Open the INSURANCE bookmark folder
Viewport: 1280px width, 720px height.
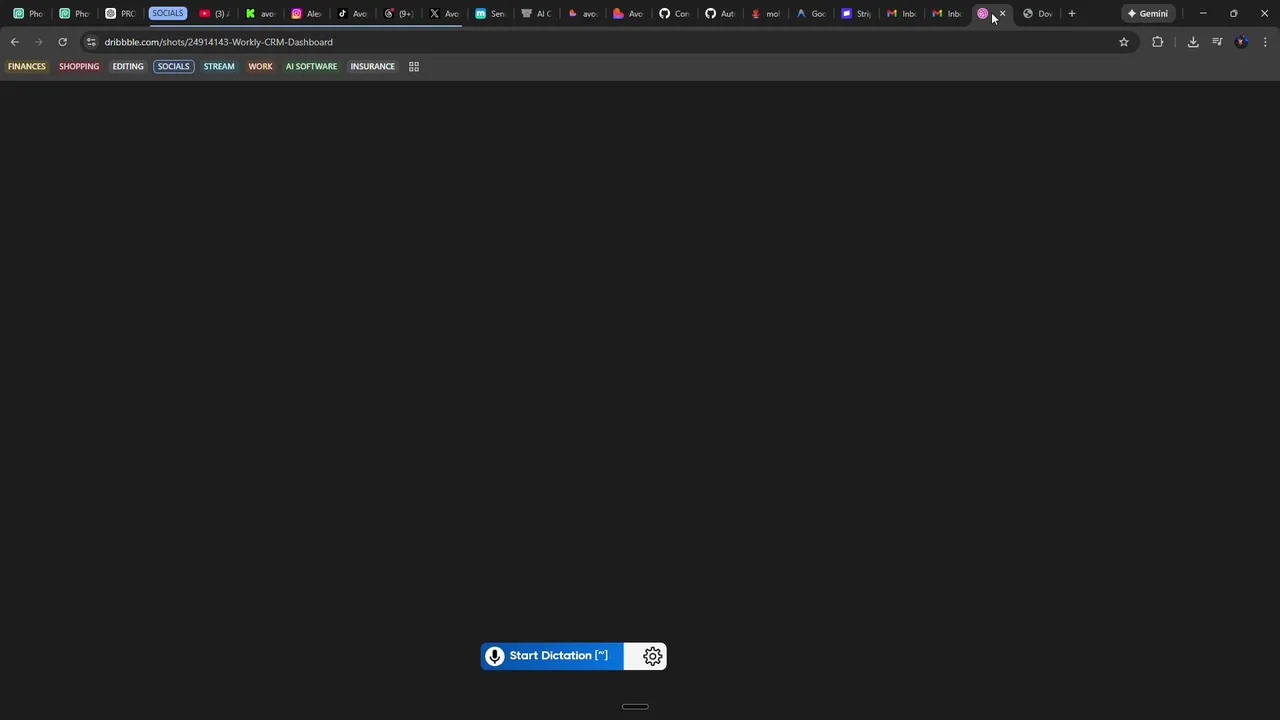(x=372, y=66)
